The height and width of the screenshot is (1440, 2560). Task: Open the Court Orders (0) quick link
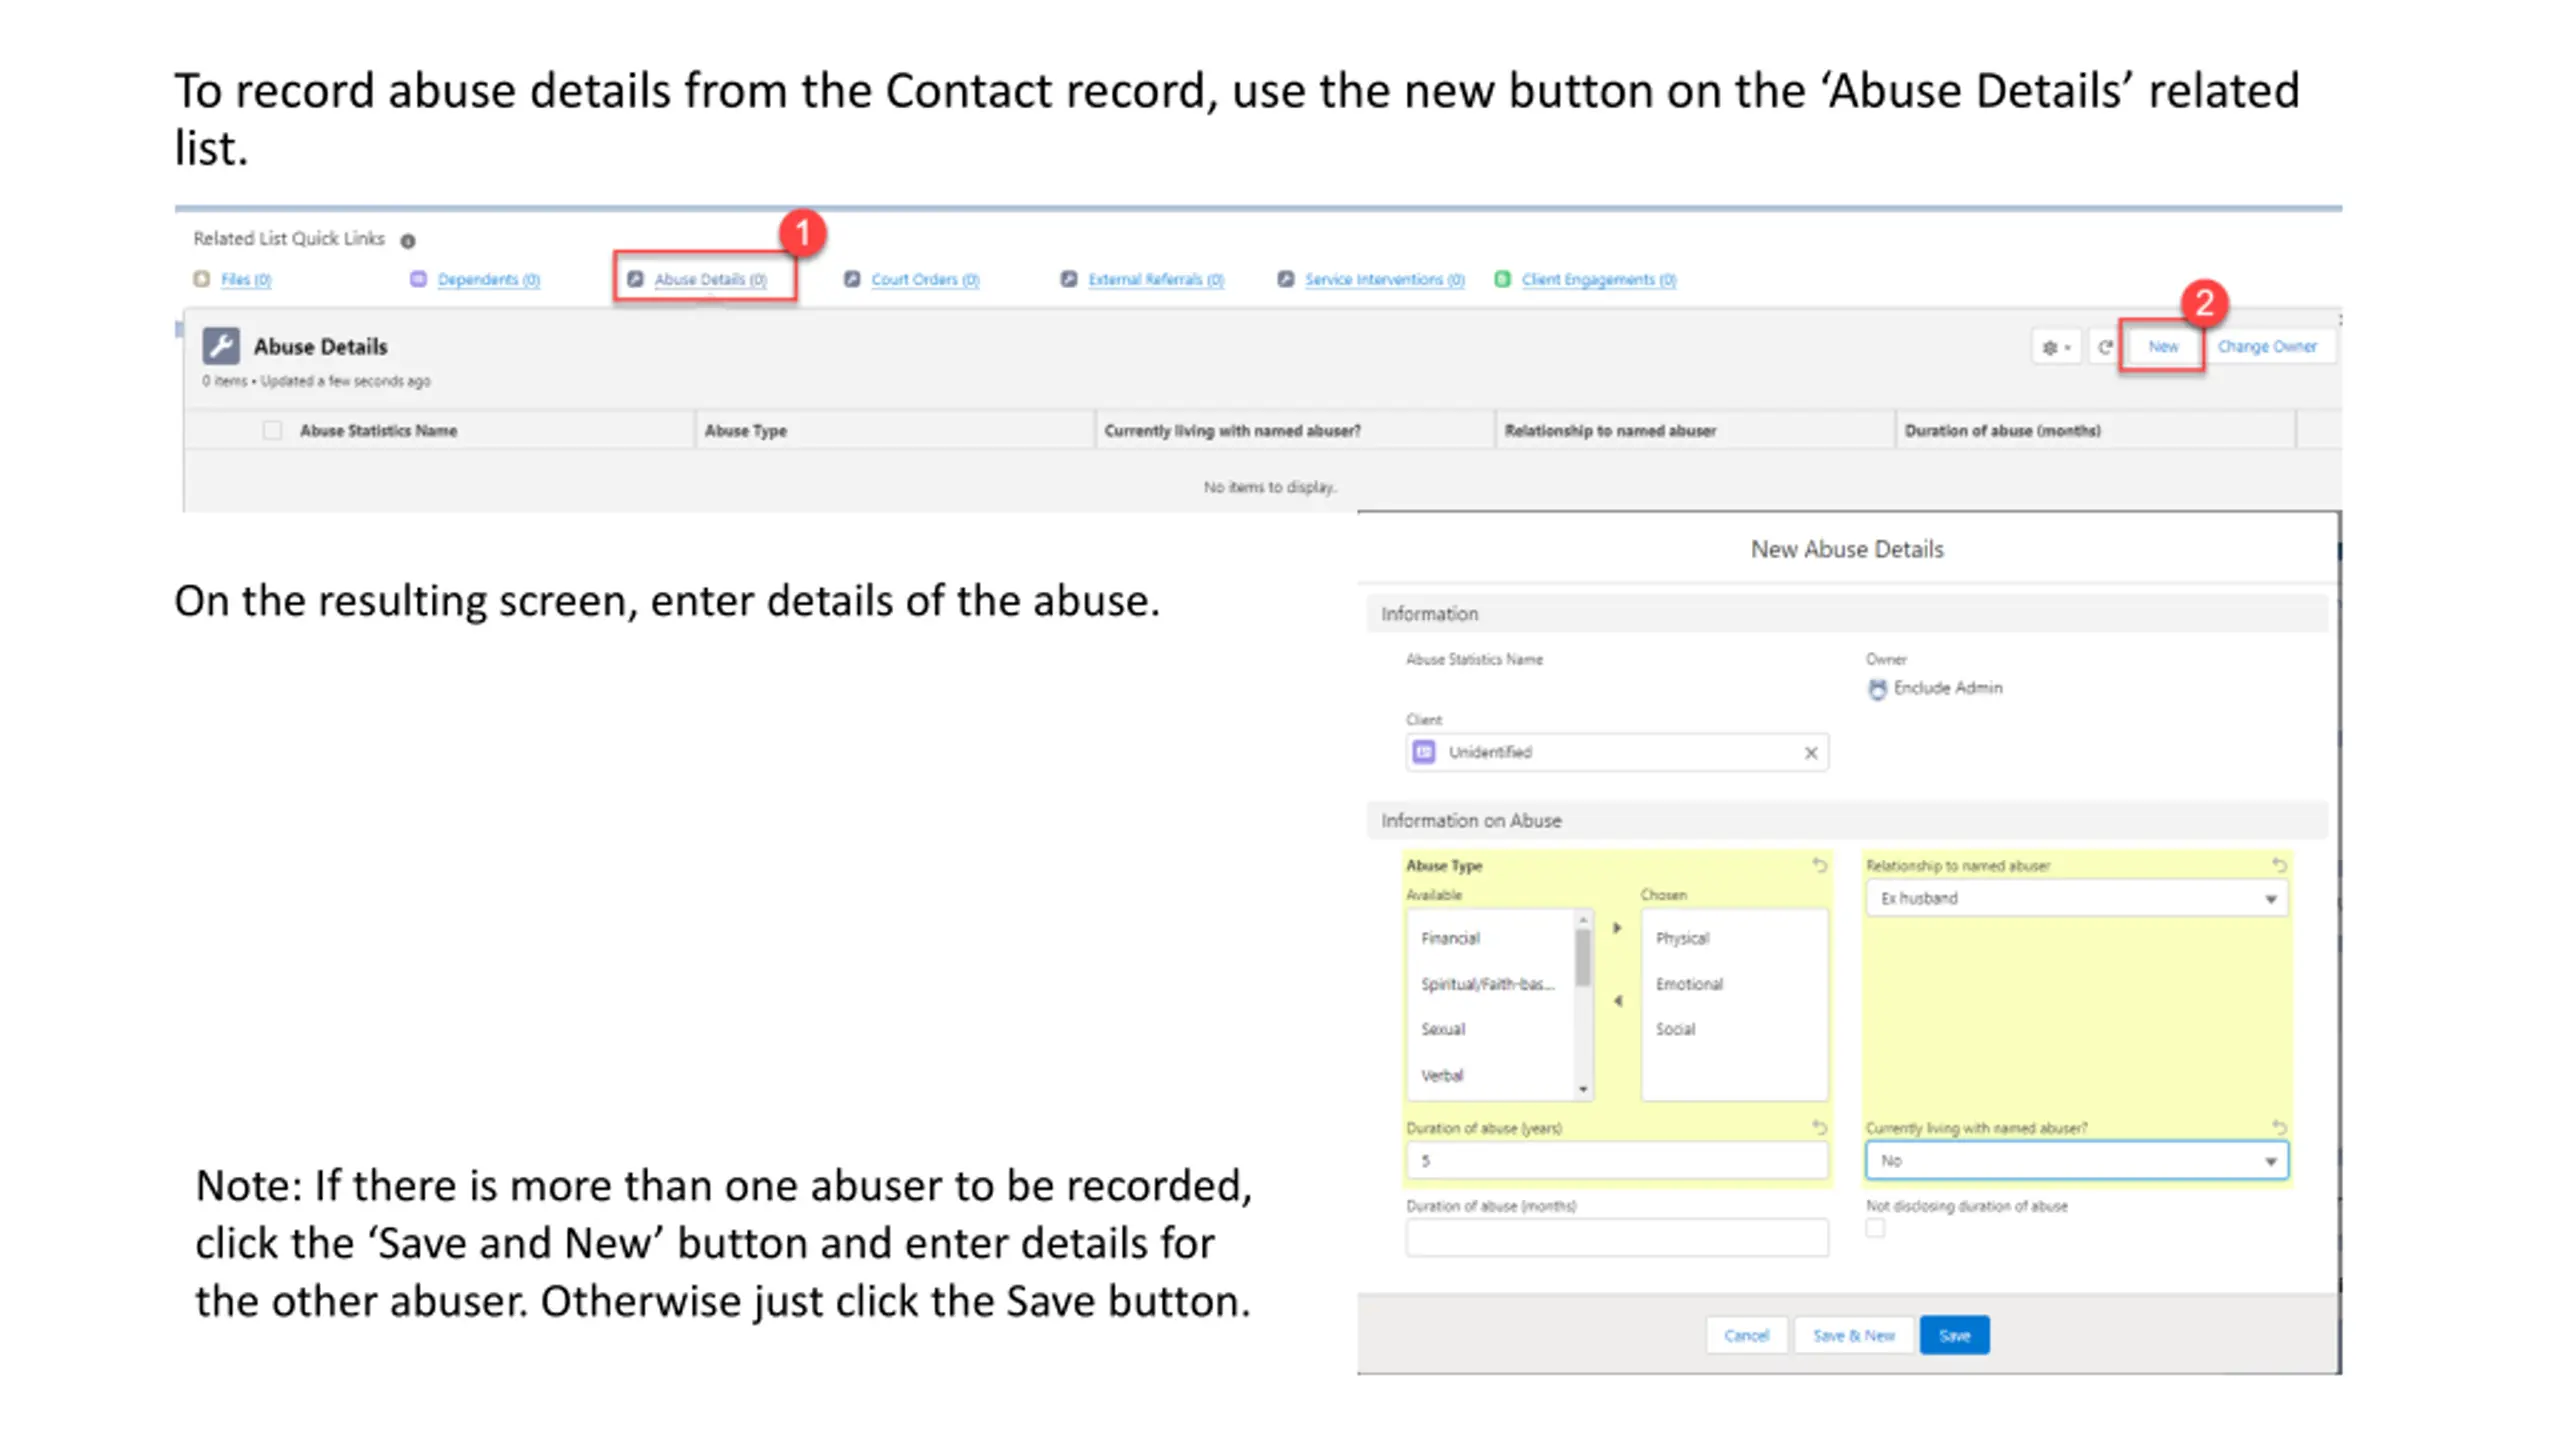pos(925,279)
